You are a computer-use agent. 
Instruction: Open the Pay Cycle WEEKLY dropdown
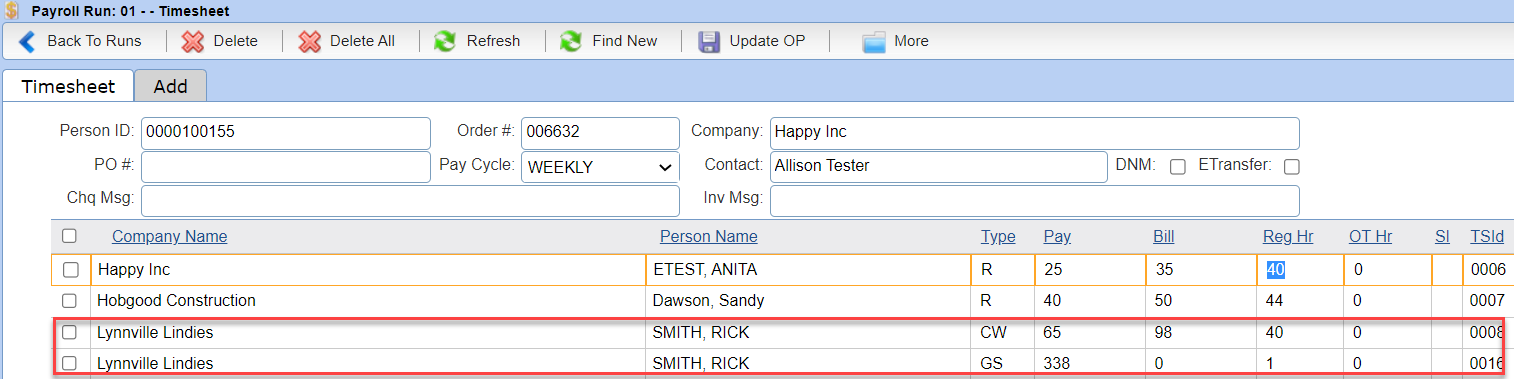[x=600, y=167]
